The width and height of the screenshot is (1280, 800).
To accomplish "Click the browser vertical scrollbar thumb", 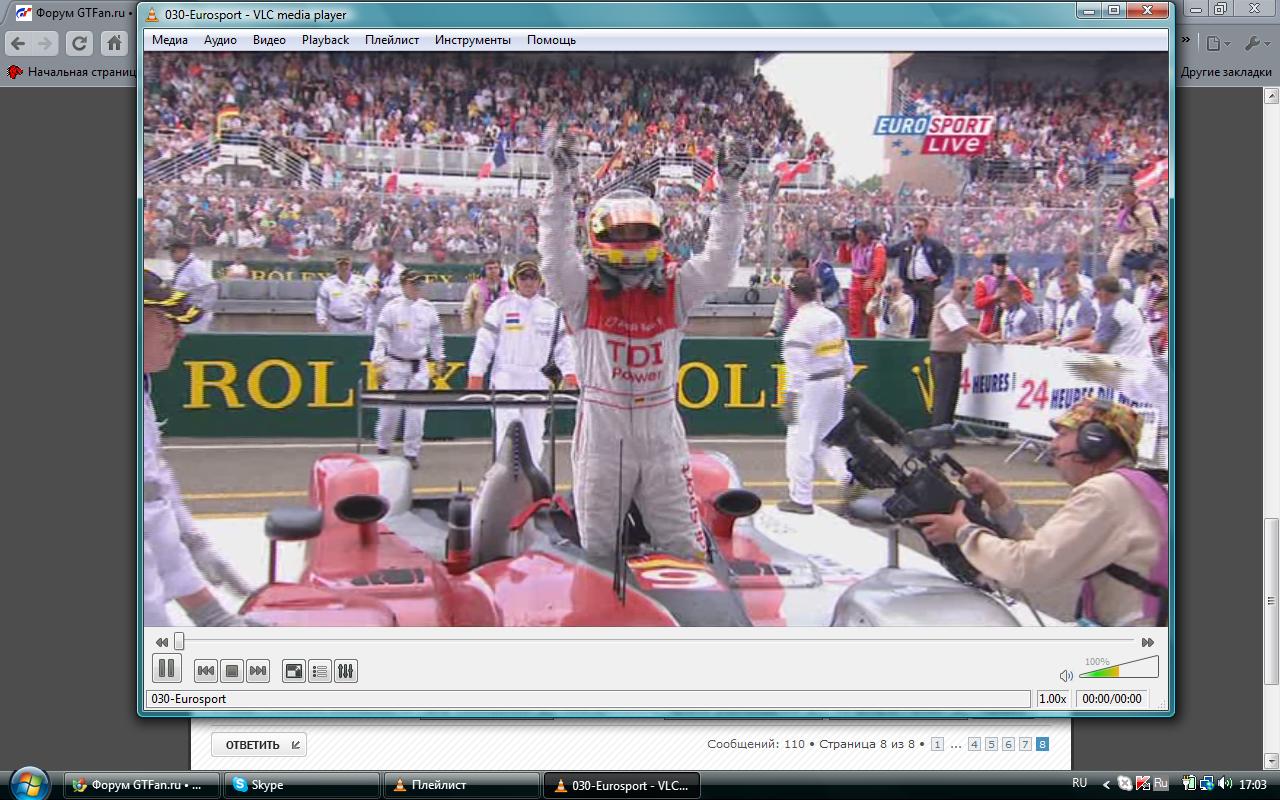I will (x=1272, y=602).
